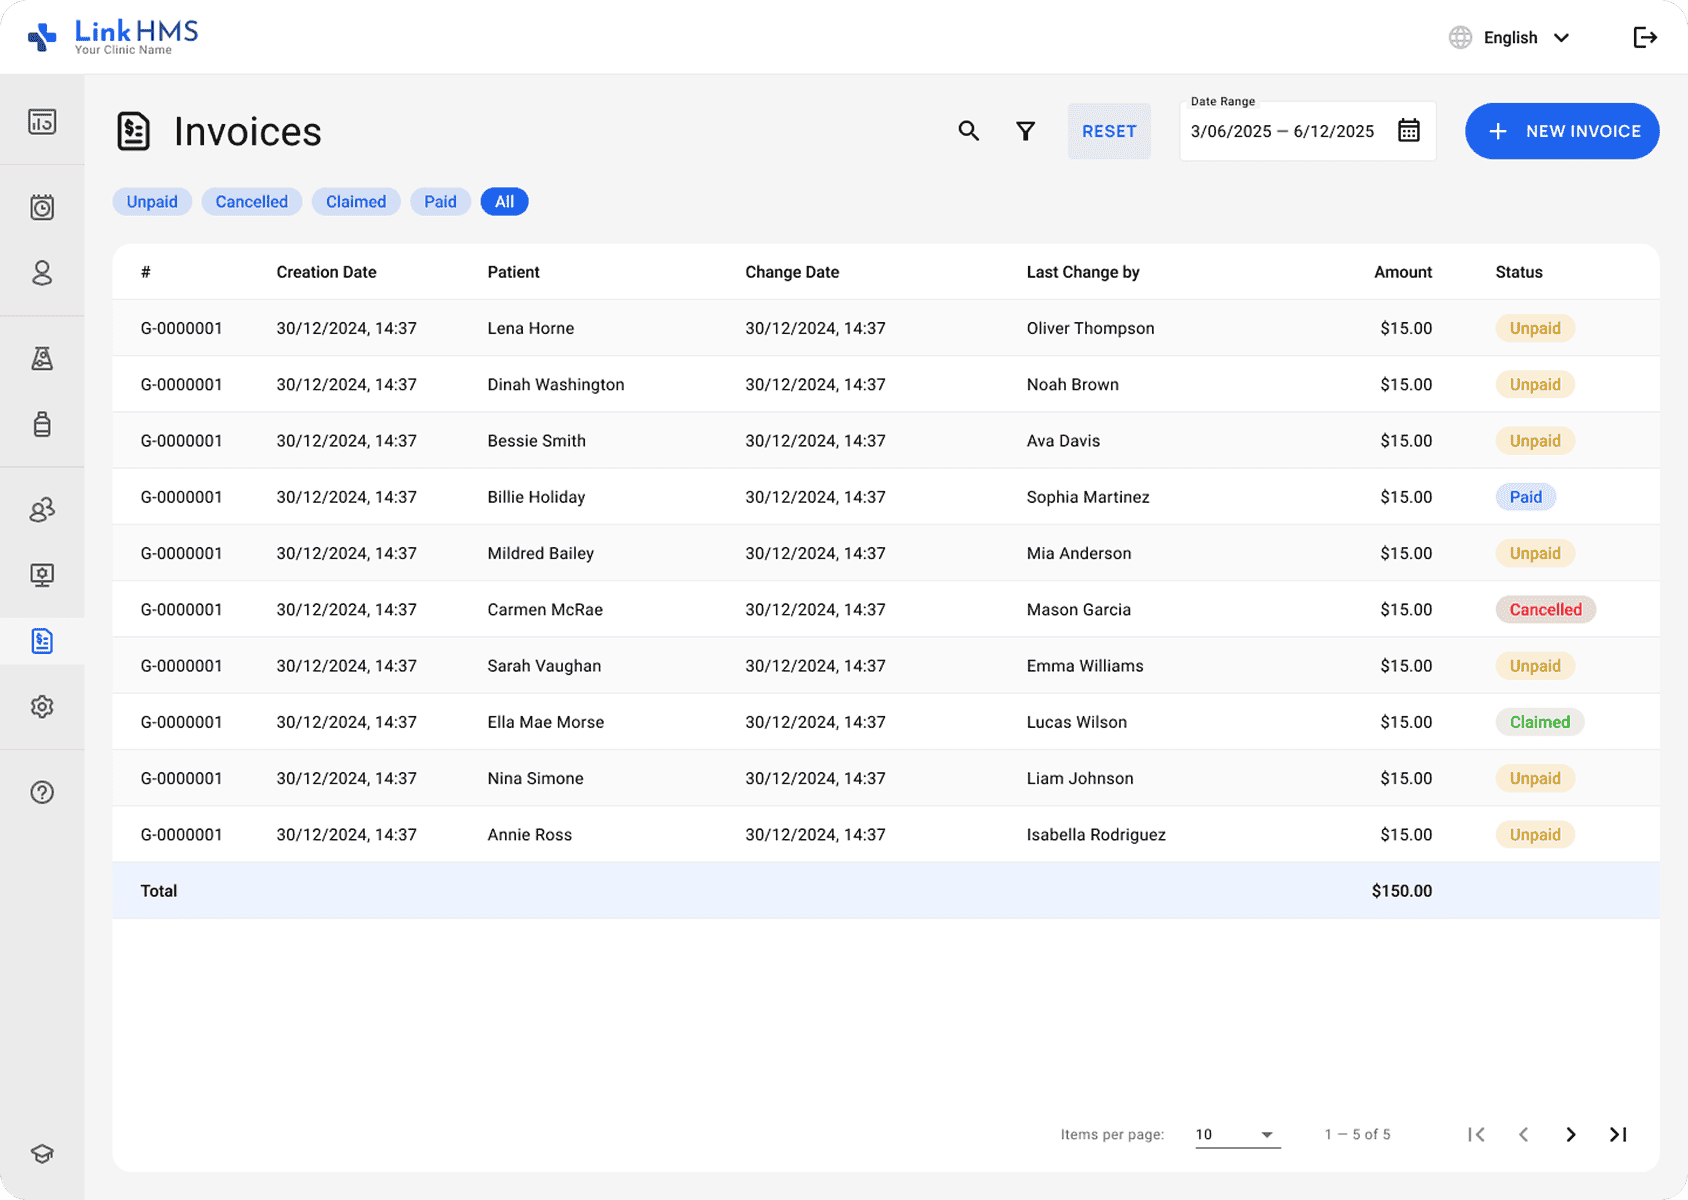Open the date range calendar icon
The width and height of the screenshot is (1688, 1200).
[x=1408, y=131]
